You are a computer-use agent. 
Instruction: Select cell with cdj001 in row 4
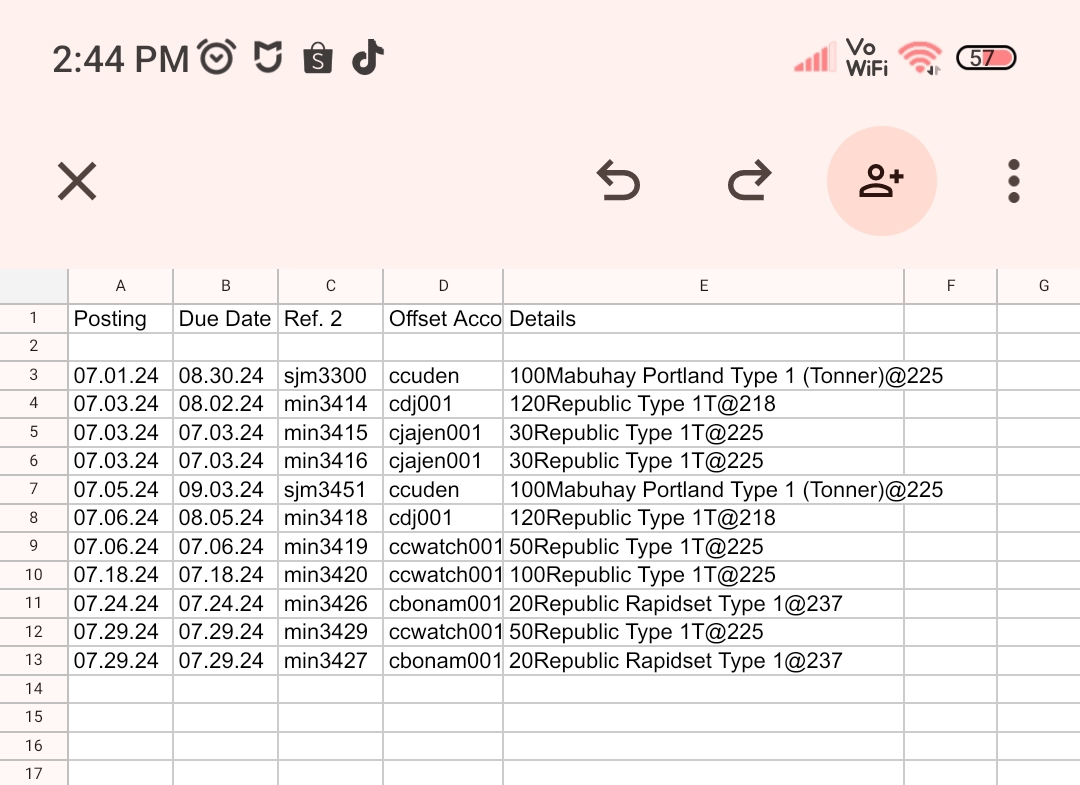[443, 404]
